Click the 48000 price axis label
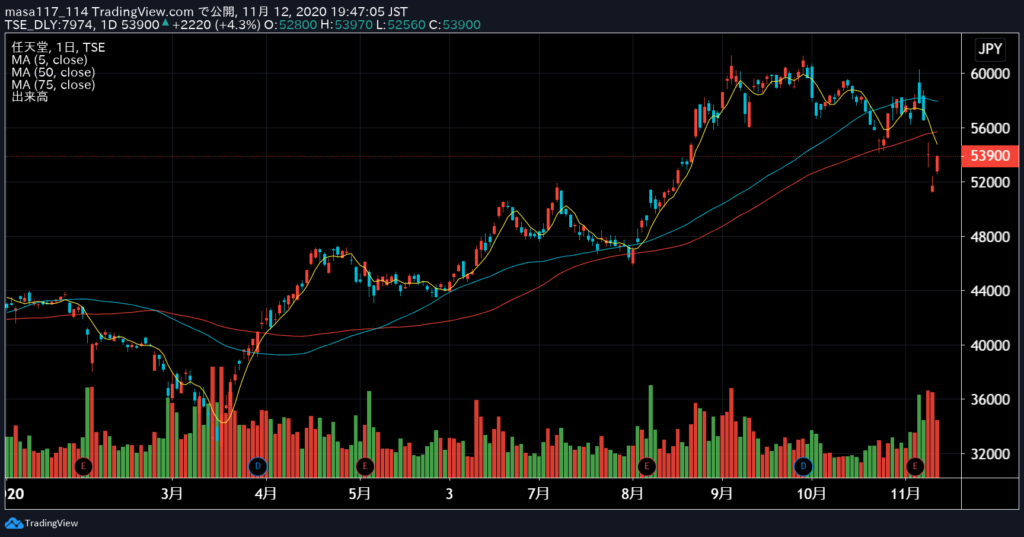This screenshot has width=1024, height=537. pos(990,236)
